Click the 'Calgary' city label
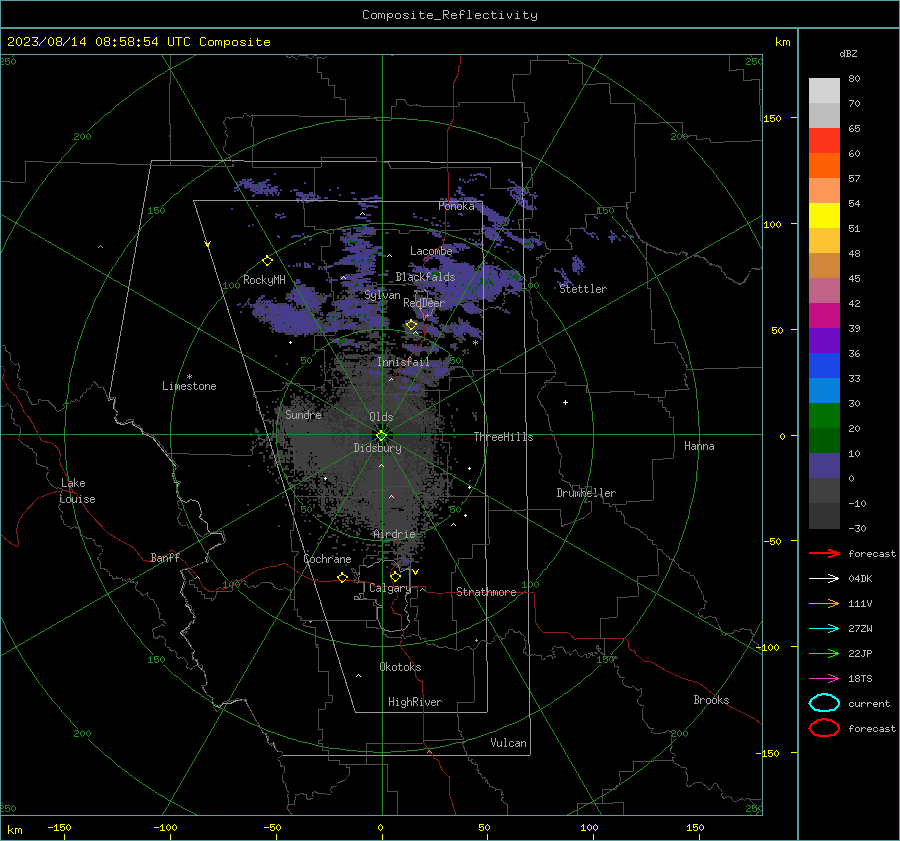Viewport: 900px width, 841px height. tap(390, 588)
